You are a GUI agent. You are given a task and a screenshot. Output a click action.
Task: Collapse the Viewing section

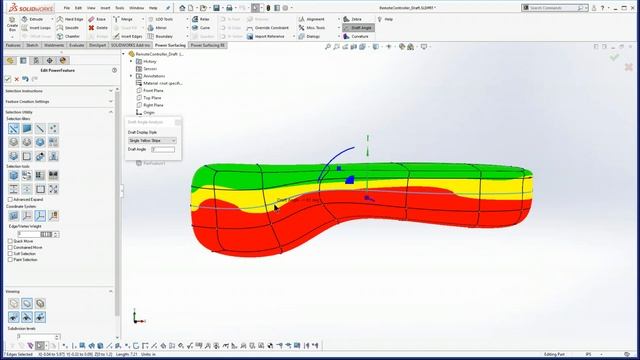(x=111, y=291)
